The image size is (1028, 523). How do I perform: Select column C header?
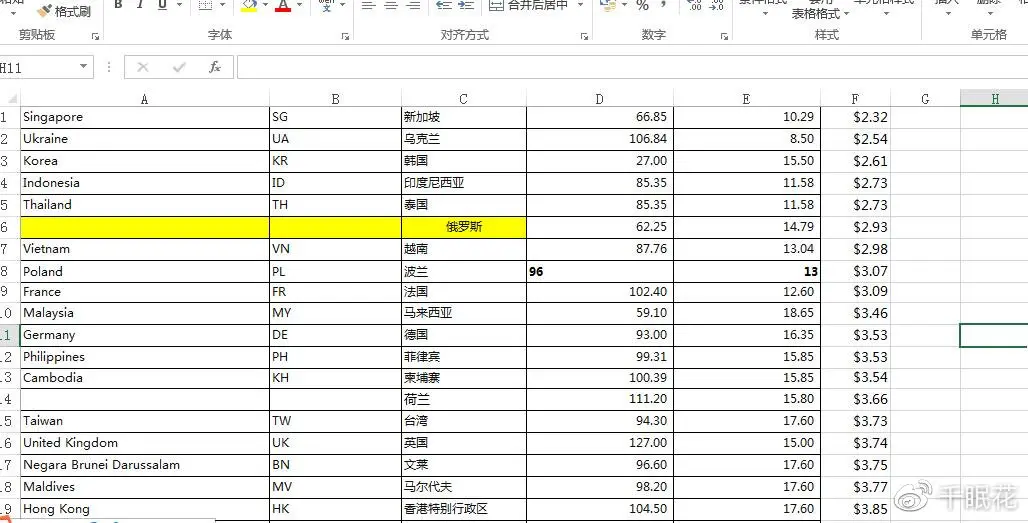(x=464, y=99)
